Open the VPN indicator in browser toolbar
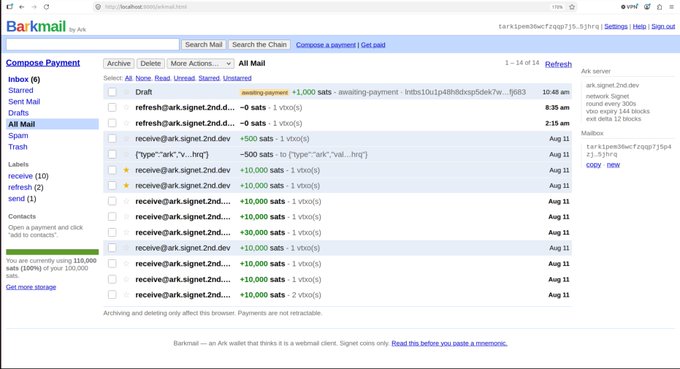This screenshot has height=369, width=680. coord(630,7)
